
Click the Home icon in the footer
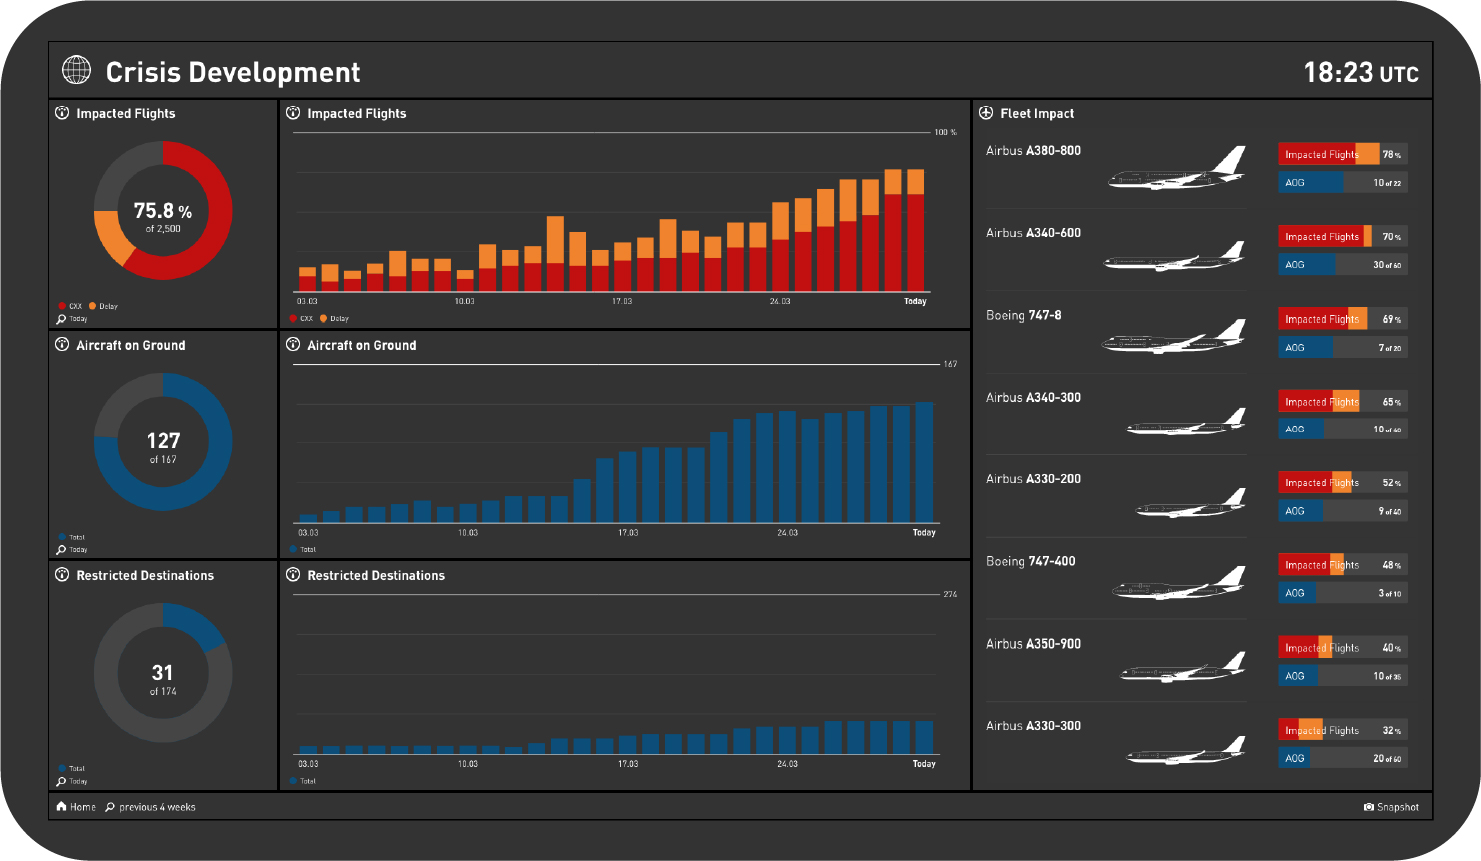click(62, 807)
